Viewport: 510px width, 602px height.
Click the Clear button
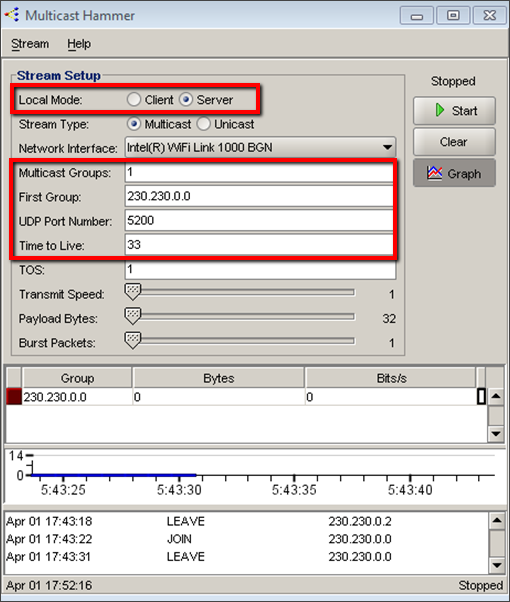tap(454, 142)
